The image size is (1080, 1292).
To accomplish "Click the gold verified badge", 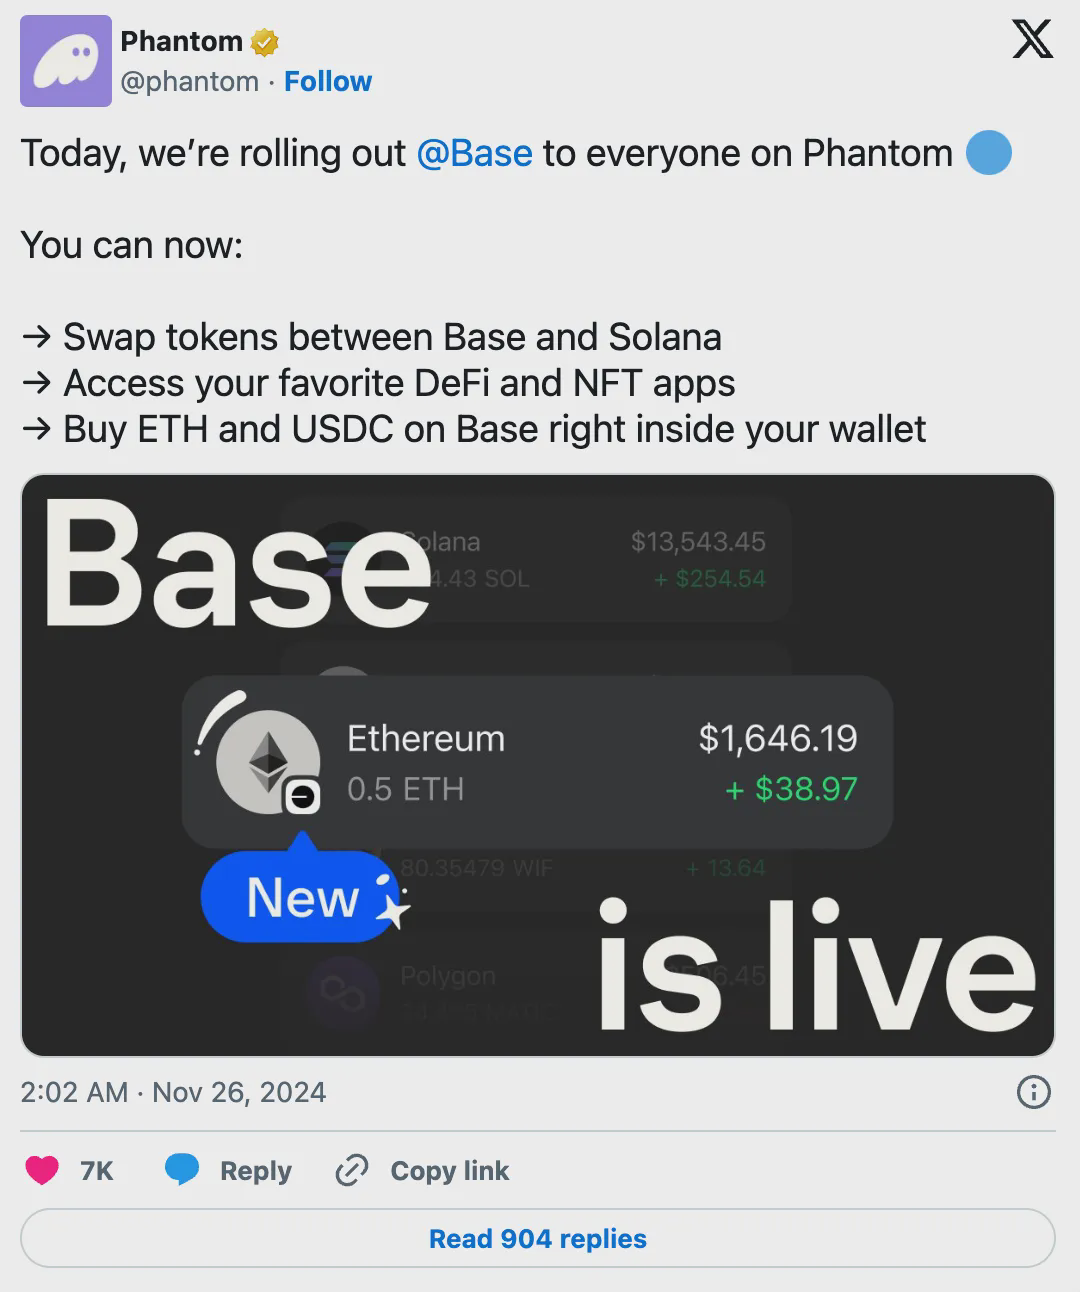I will tap(264, 42).
